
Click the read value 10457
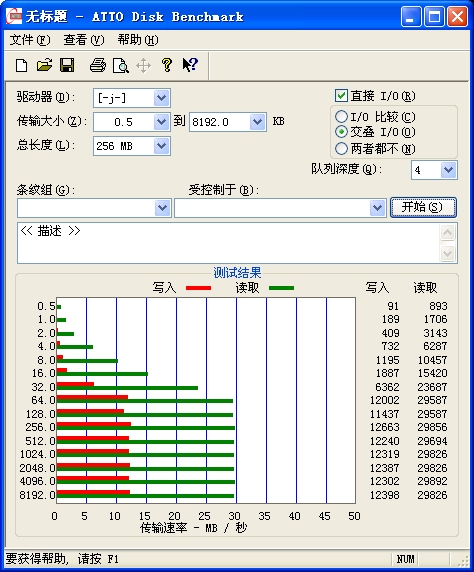(x=432, y=360)
